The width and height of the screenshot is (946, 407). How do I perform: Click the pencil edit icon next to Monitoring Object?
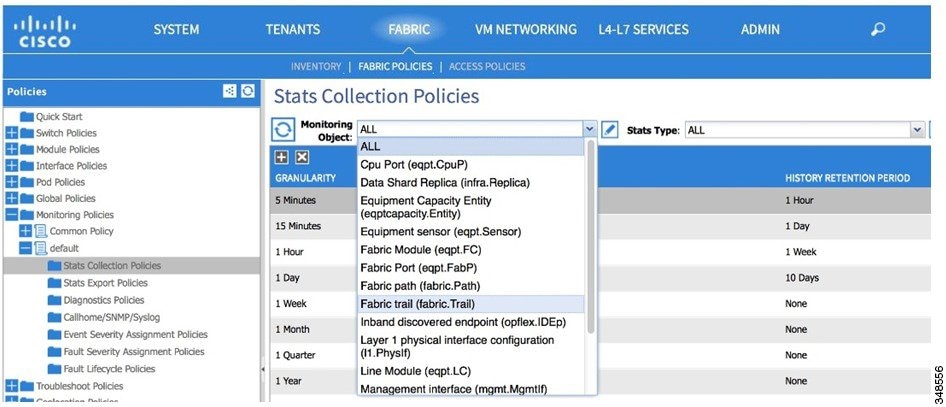click(609, 130)
